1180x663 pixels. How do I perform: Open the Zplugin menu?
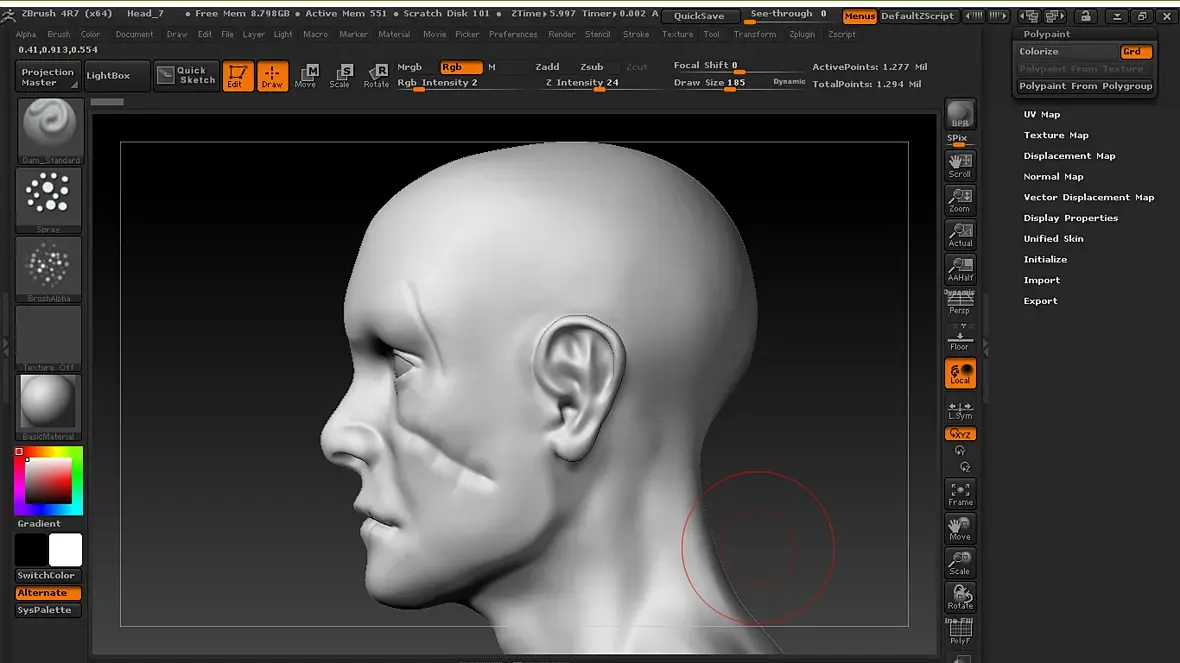coord(802,34)
